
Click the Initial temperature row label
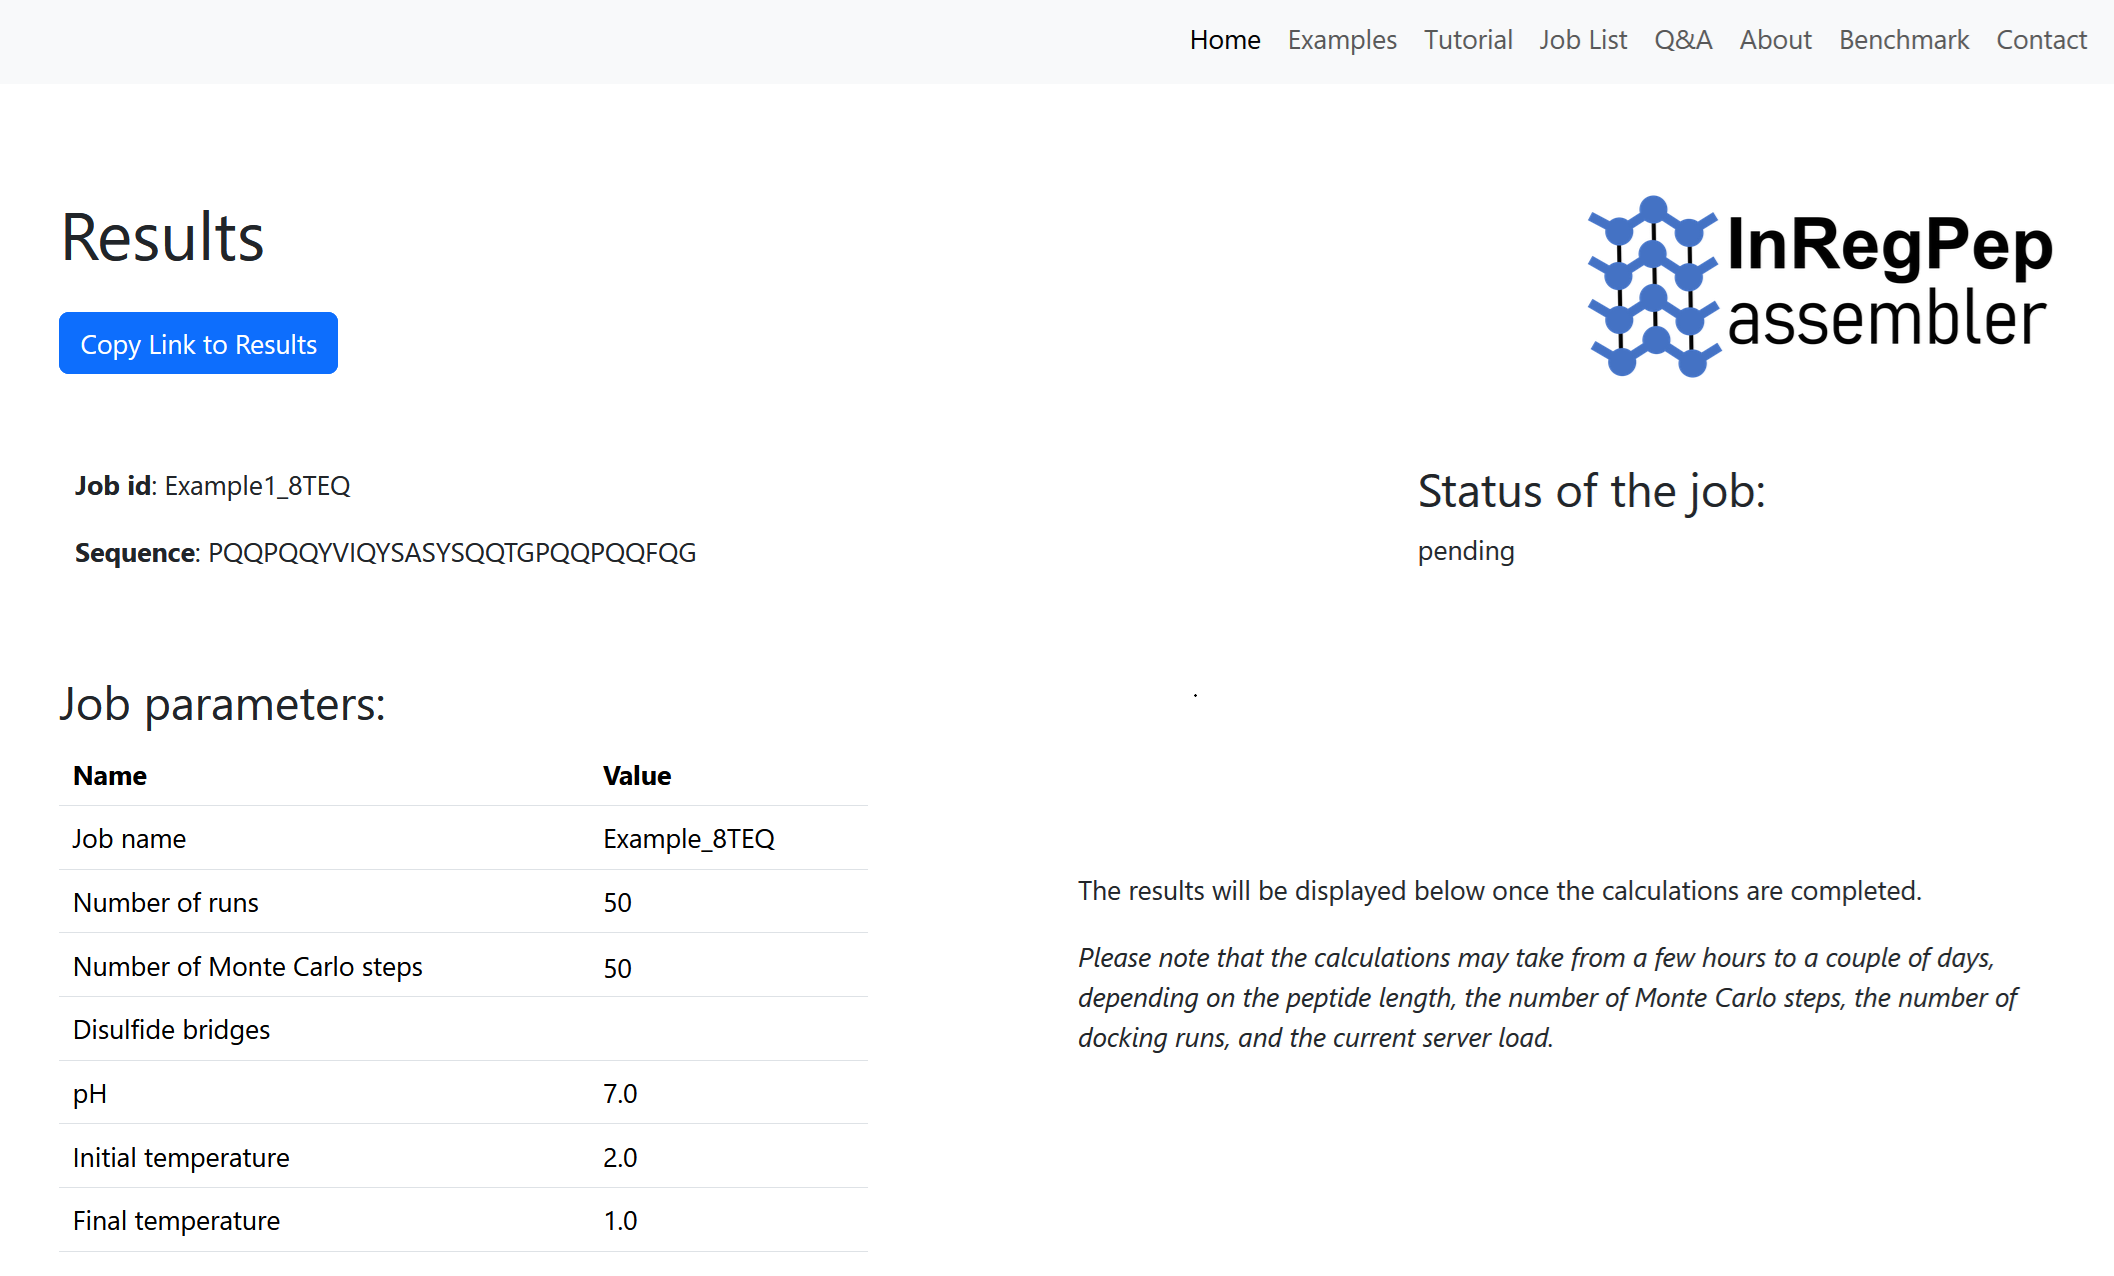(x=181, y=1158)
